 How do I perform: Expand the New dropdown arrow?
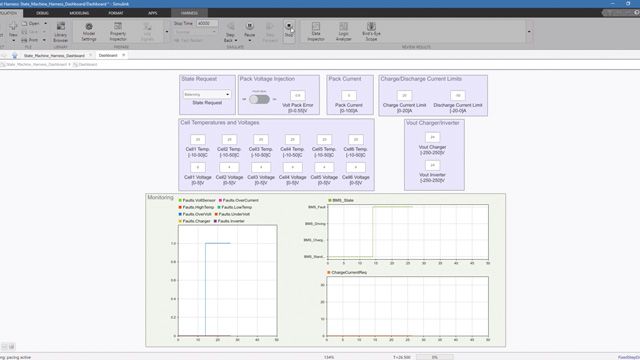pyautogui.click(x=13, y=40)
